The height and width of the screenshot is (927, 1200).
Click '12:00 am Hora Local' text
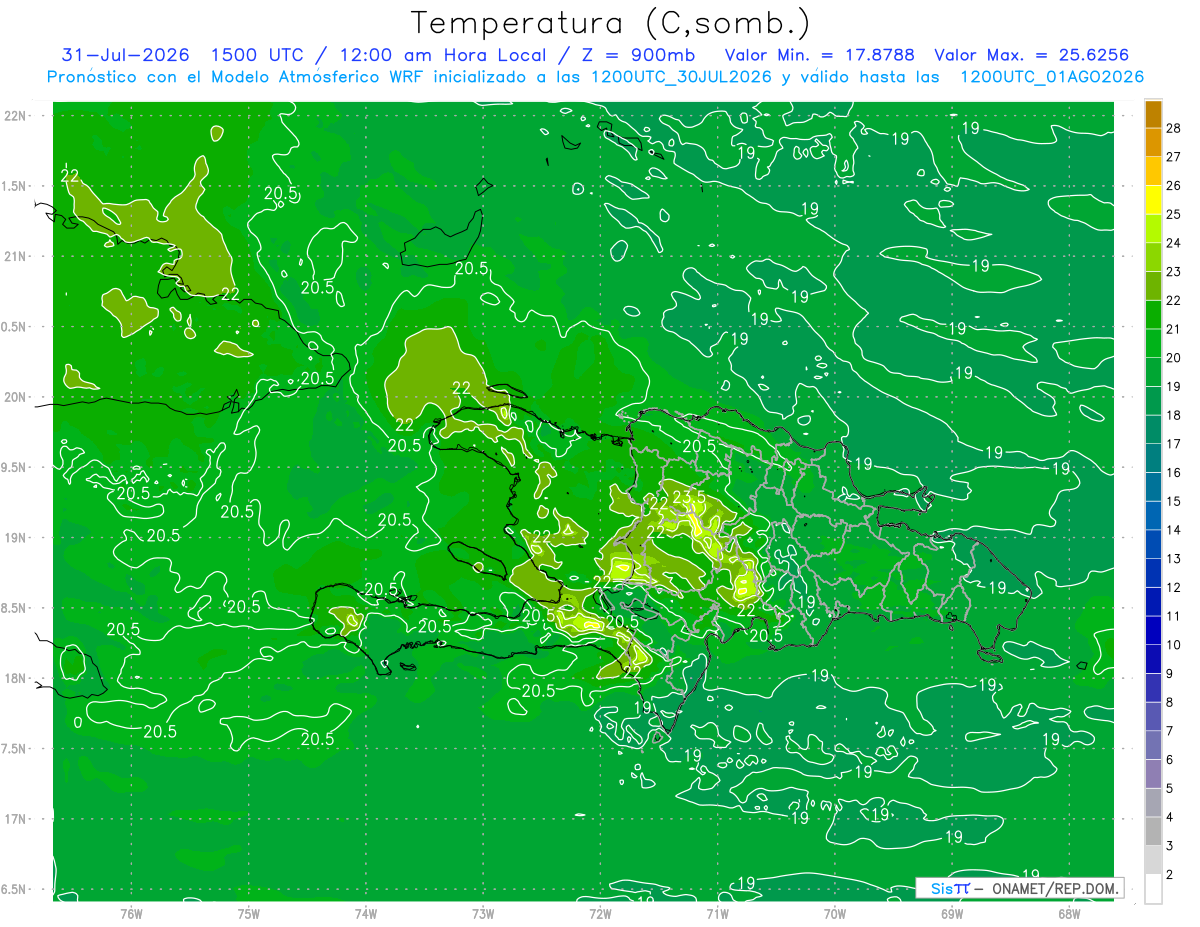443,55
